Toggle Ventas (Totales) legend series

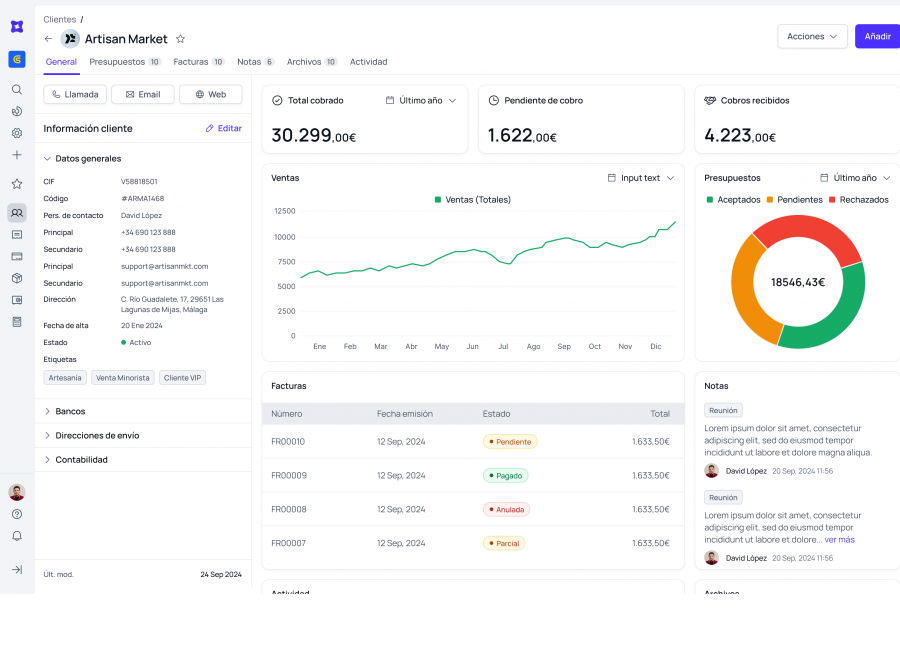[473, 200]
